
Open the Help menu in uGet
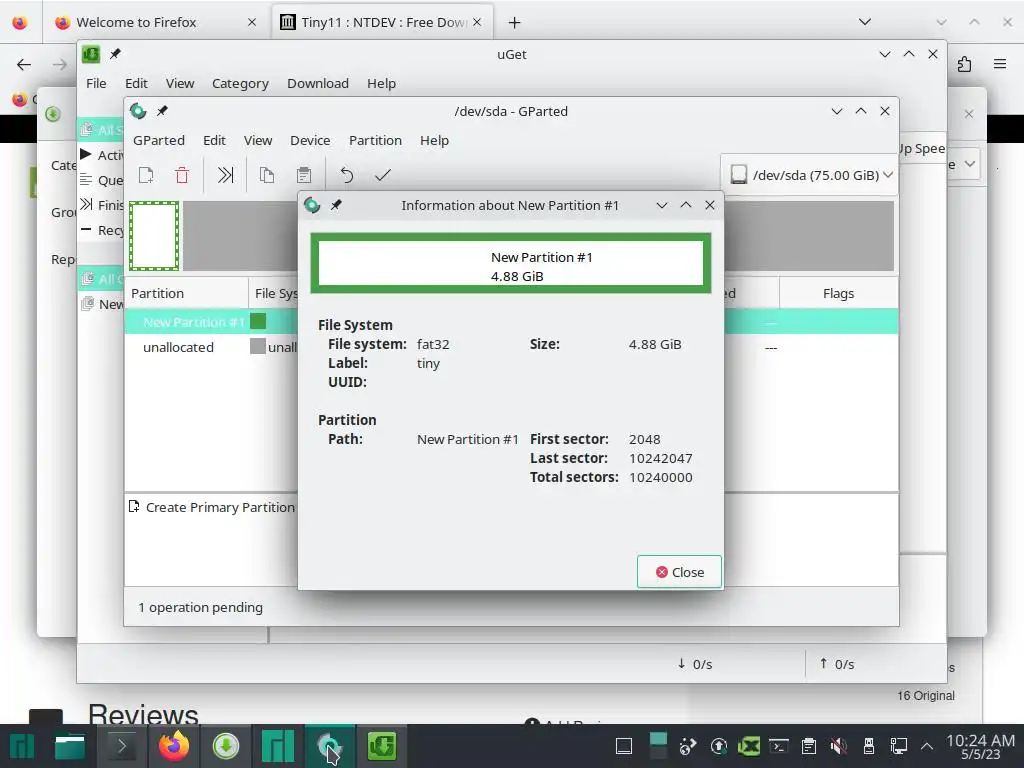point(381,83)
